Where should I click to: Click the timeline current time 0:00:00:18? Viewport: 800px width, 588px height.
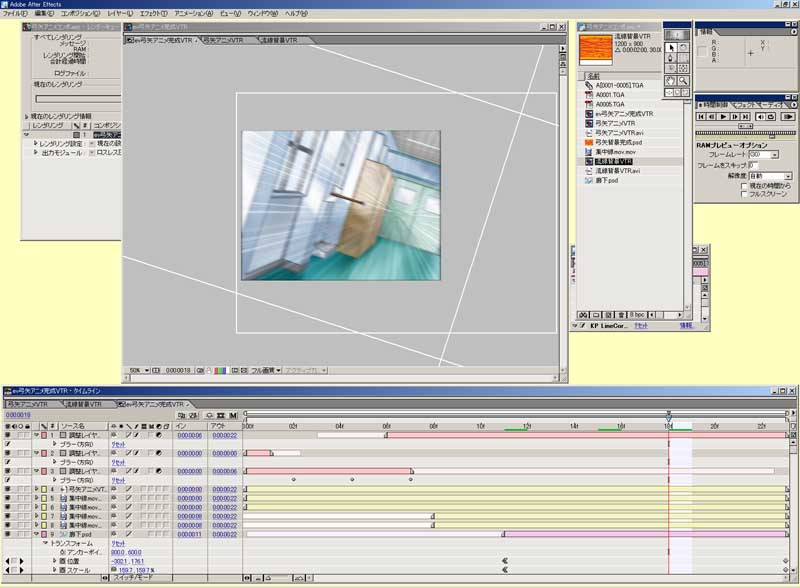tap(18, 415)
